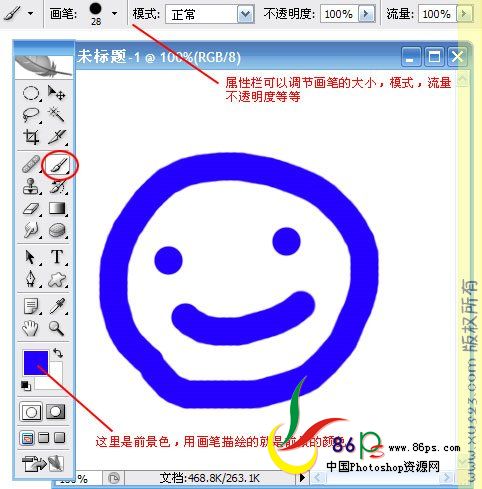
Task: Select the Healing Brush tool
Action: (x=31, y=165)
